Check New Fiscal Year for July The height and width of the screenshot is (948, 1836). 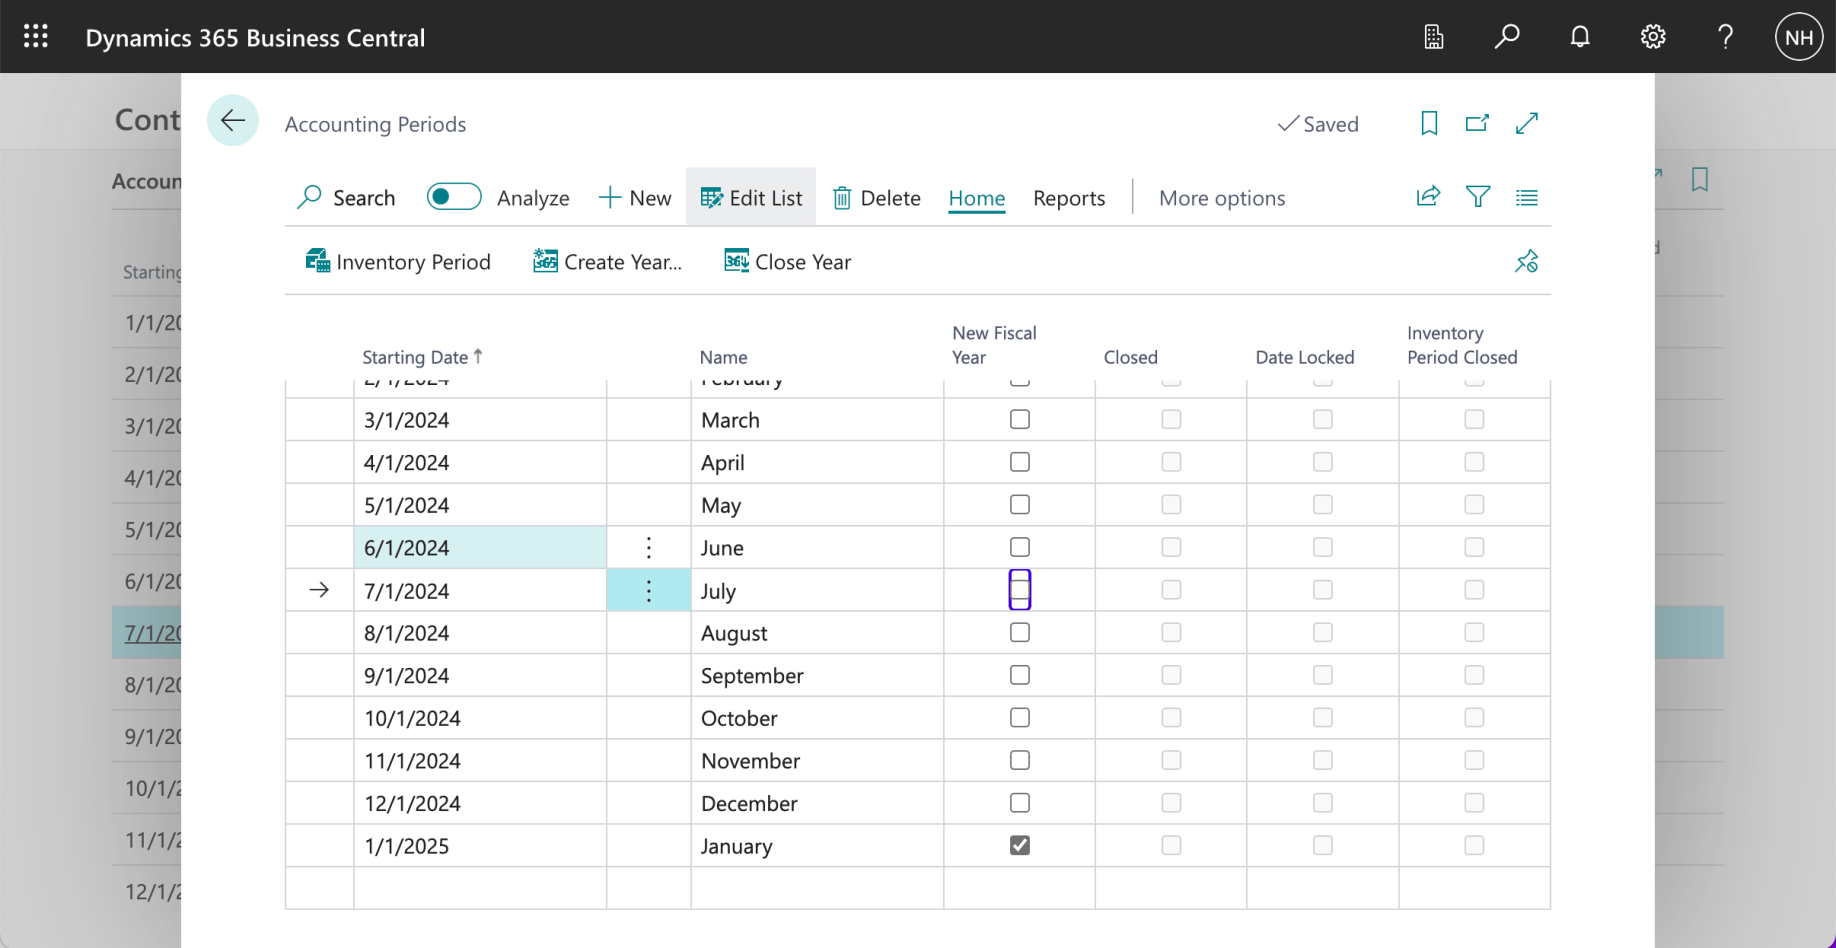[x=1020, y=590]
